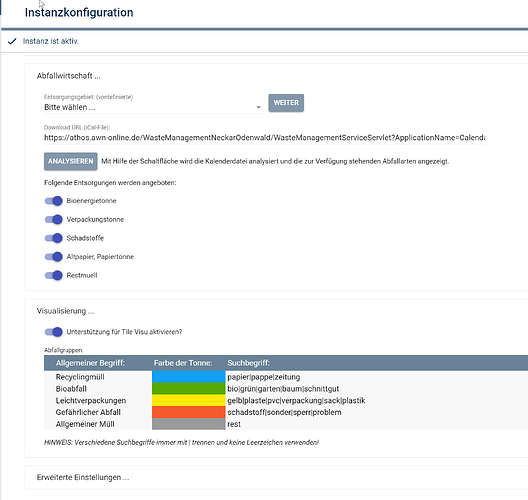528x500 pixels.
Task: Click the Instanzkonfiguration heading
Action: (79, 12)
